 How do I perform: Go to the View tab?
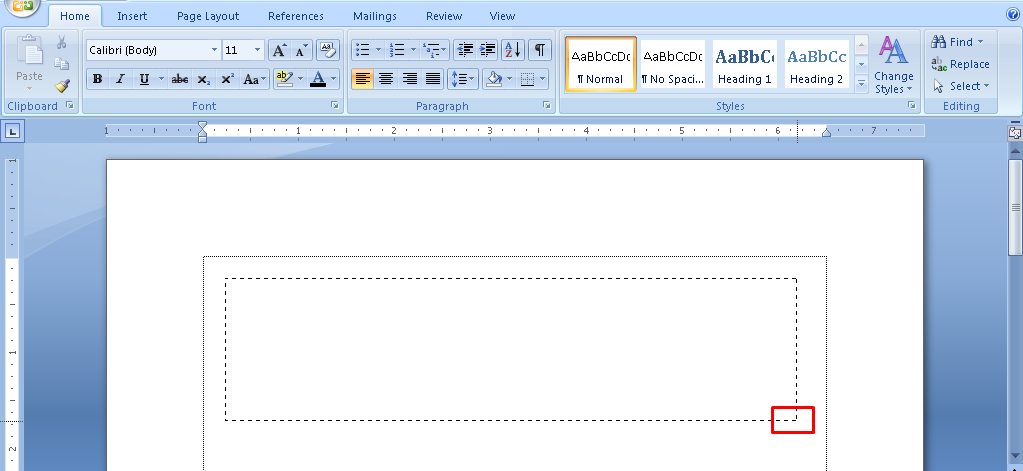point(502,16)
